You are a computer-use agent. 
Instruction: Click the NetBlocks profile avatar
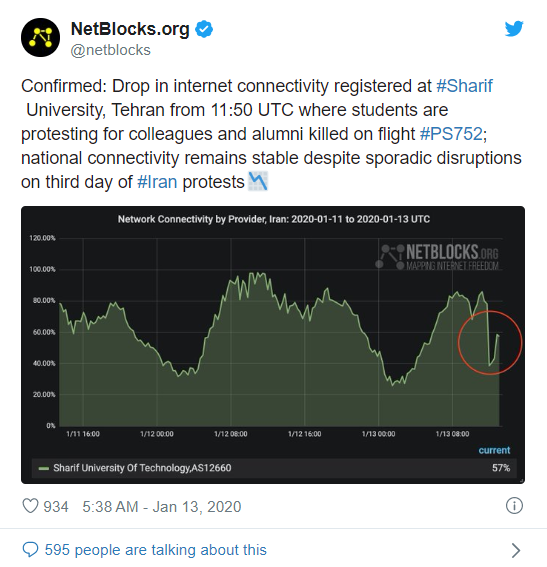(x=40, y=38)
